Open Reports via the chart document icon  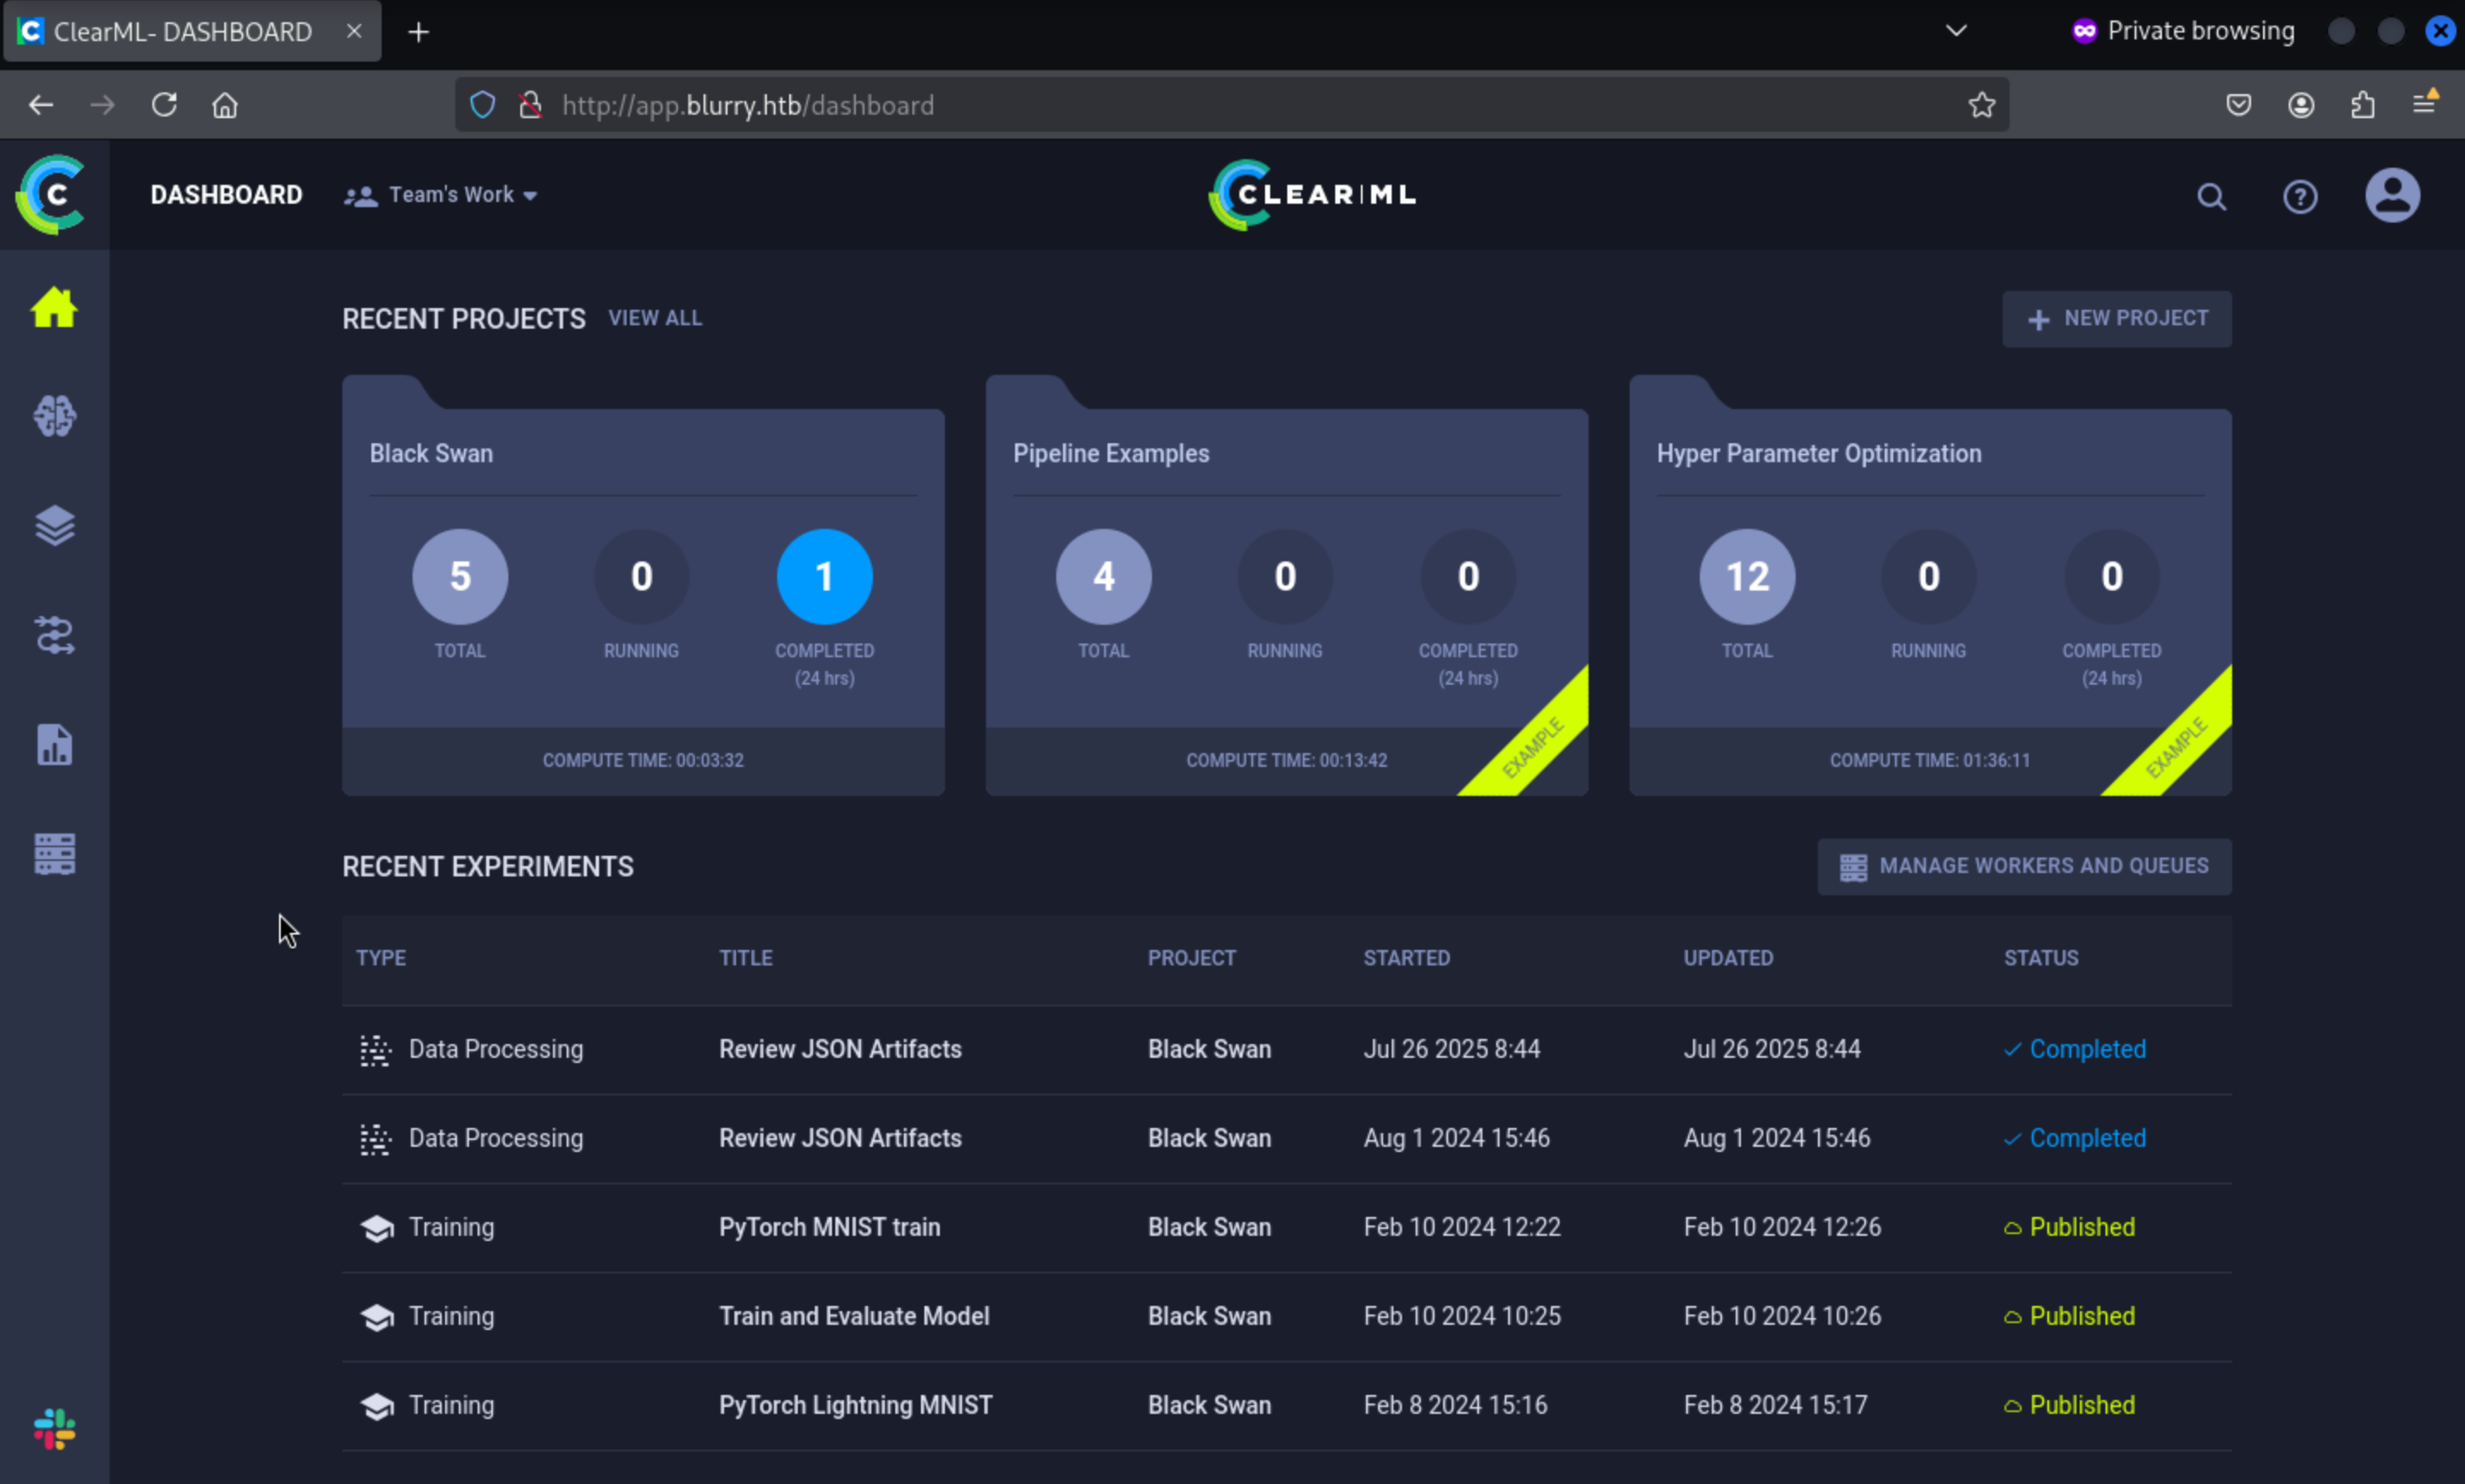(x=54, y=745)
